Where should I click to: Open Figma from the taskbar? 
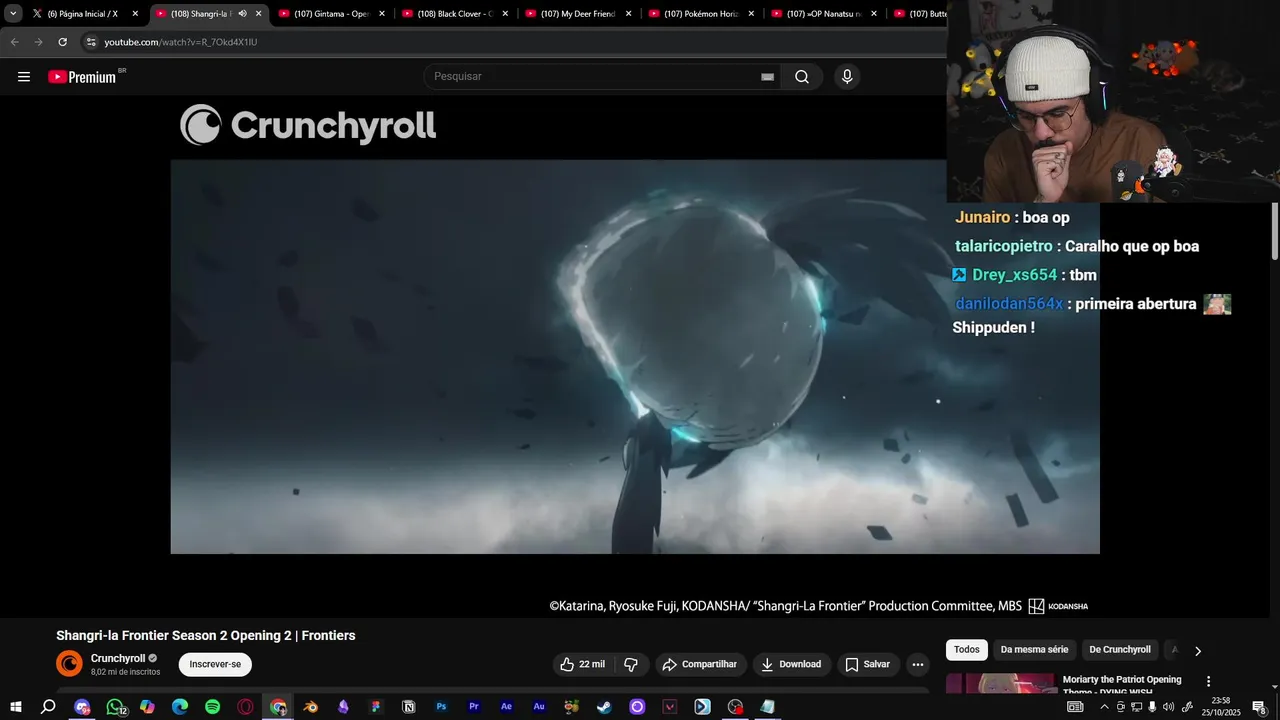pos(376,707)
